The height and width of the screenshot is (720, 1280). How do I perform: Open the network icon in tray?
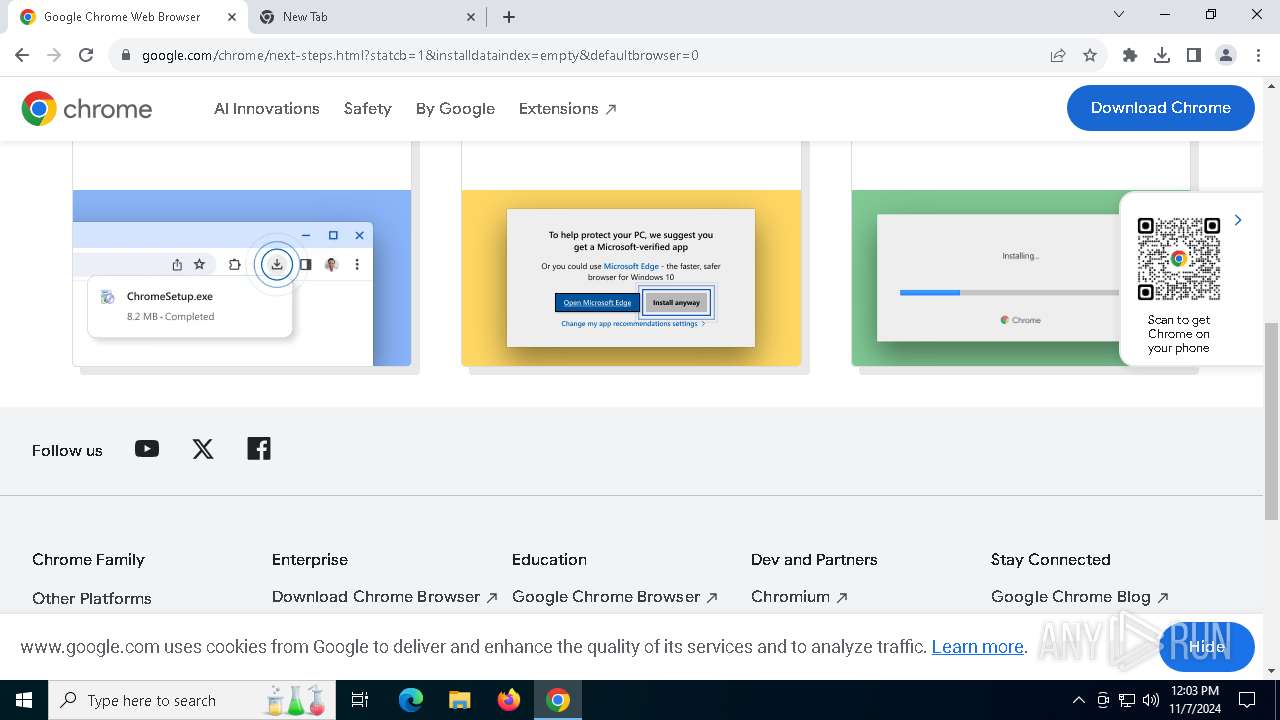tap(1127, 700)
